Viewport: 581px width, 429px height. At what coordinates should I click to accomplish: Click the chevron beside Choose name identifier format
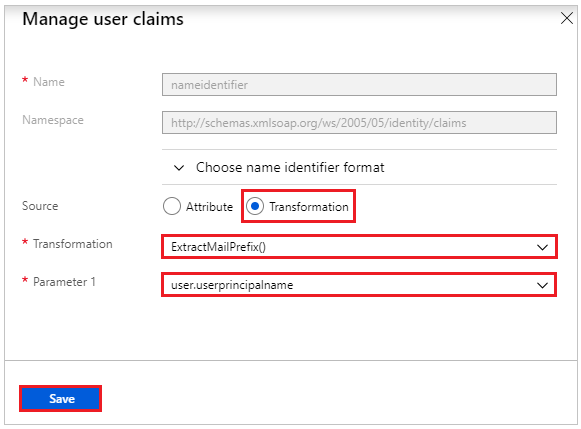pos(179,168)
